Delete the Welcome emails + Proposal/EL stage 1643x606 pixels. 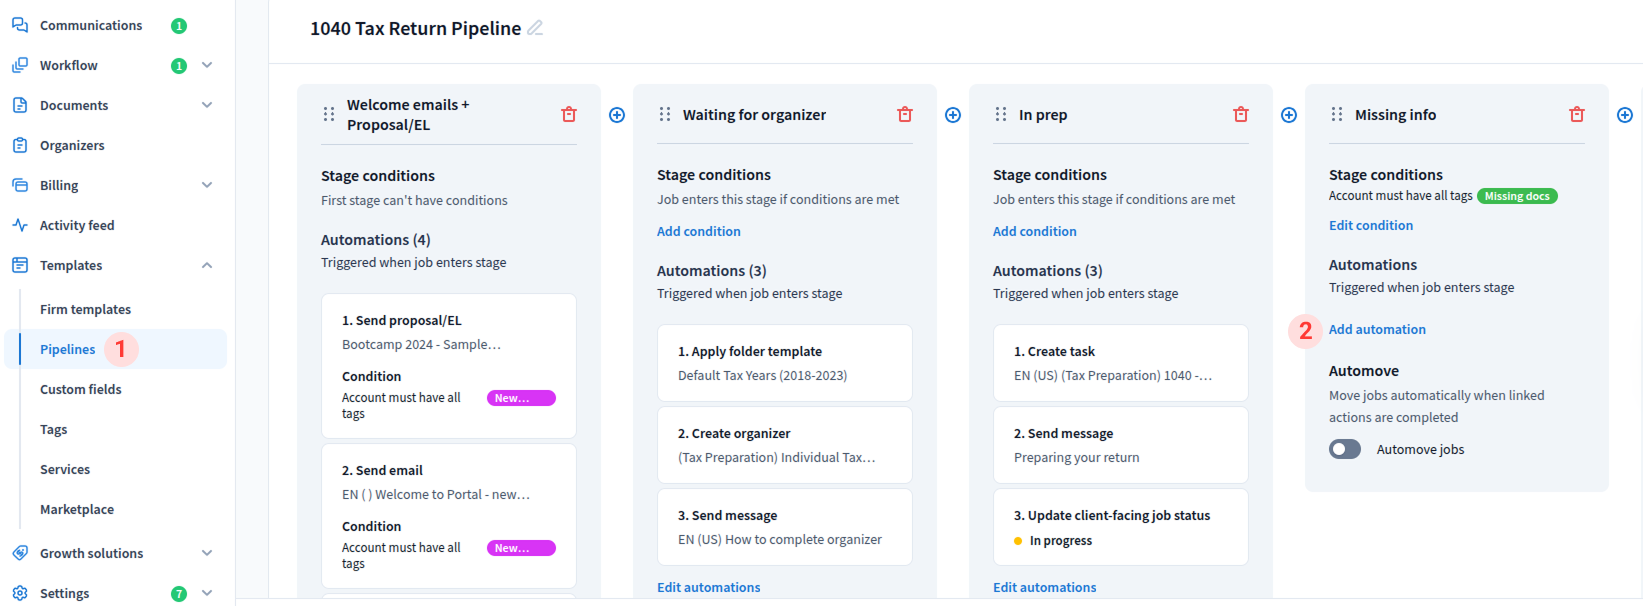[569, 115]
